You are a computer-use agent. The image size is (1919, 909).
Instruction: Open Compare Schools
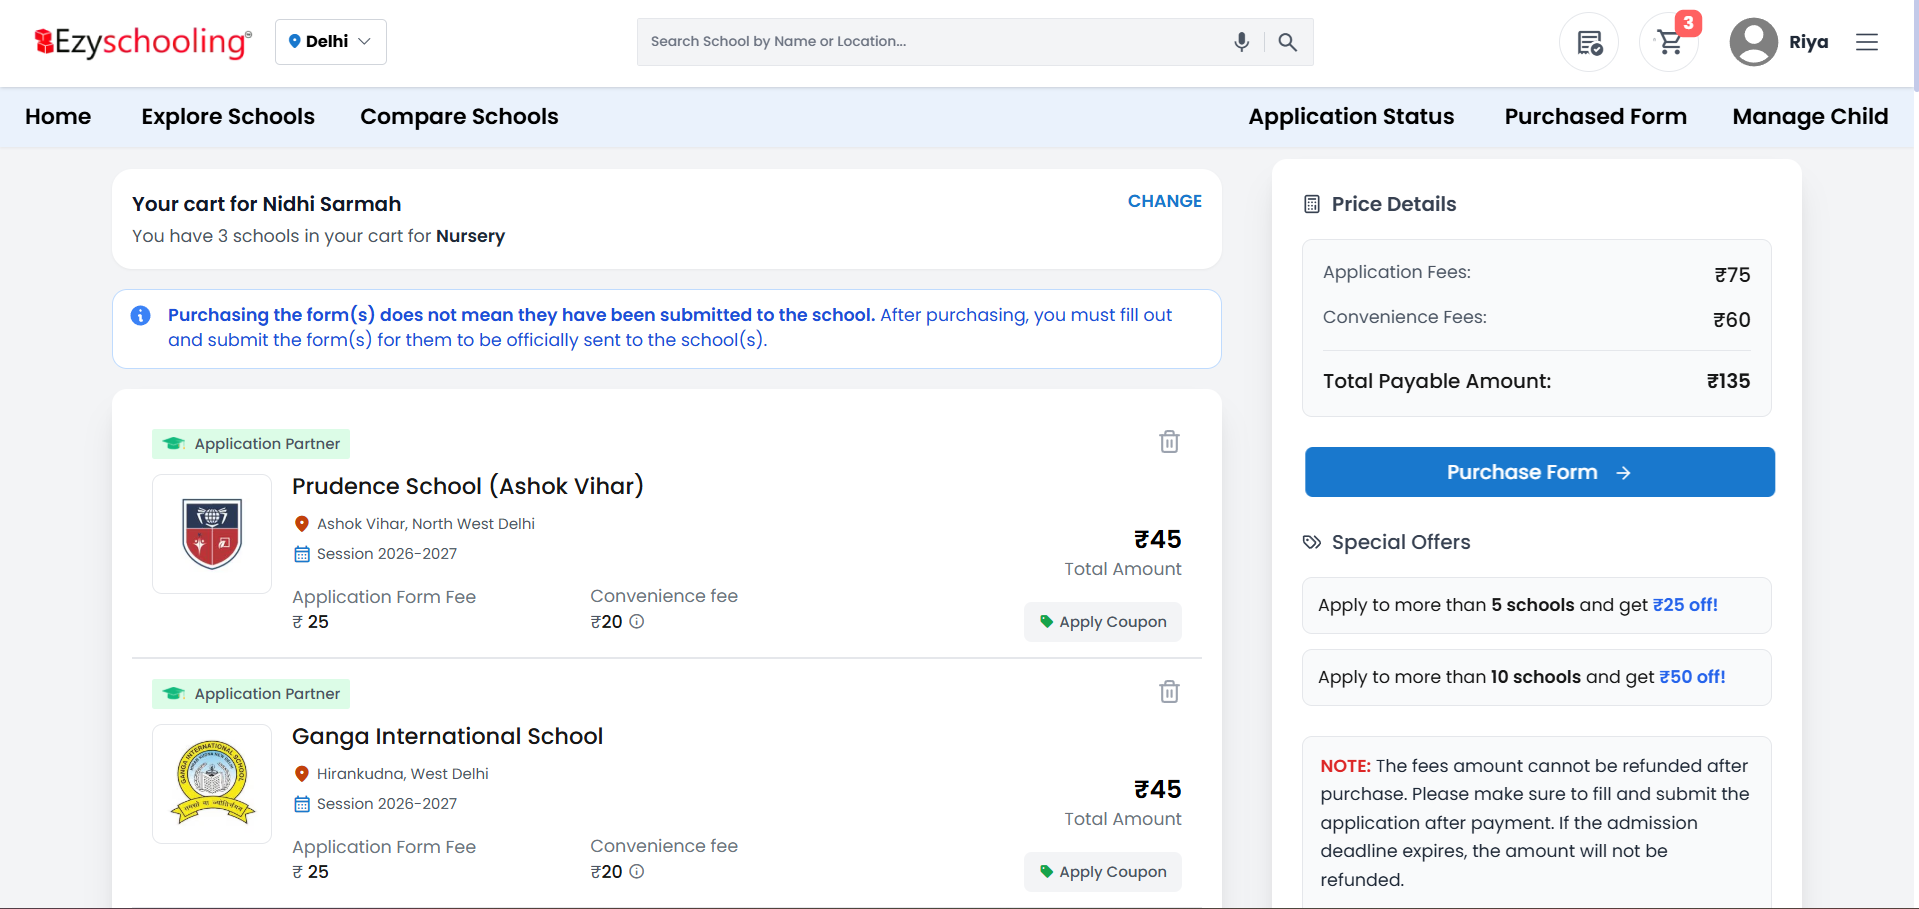459,117
